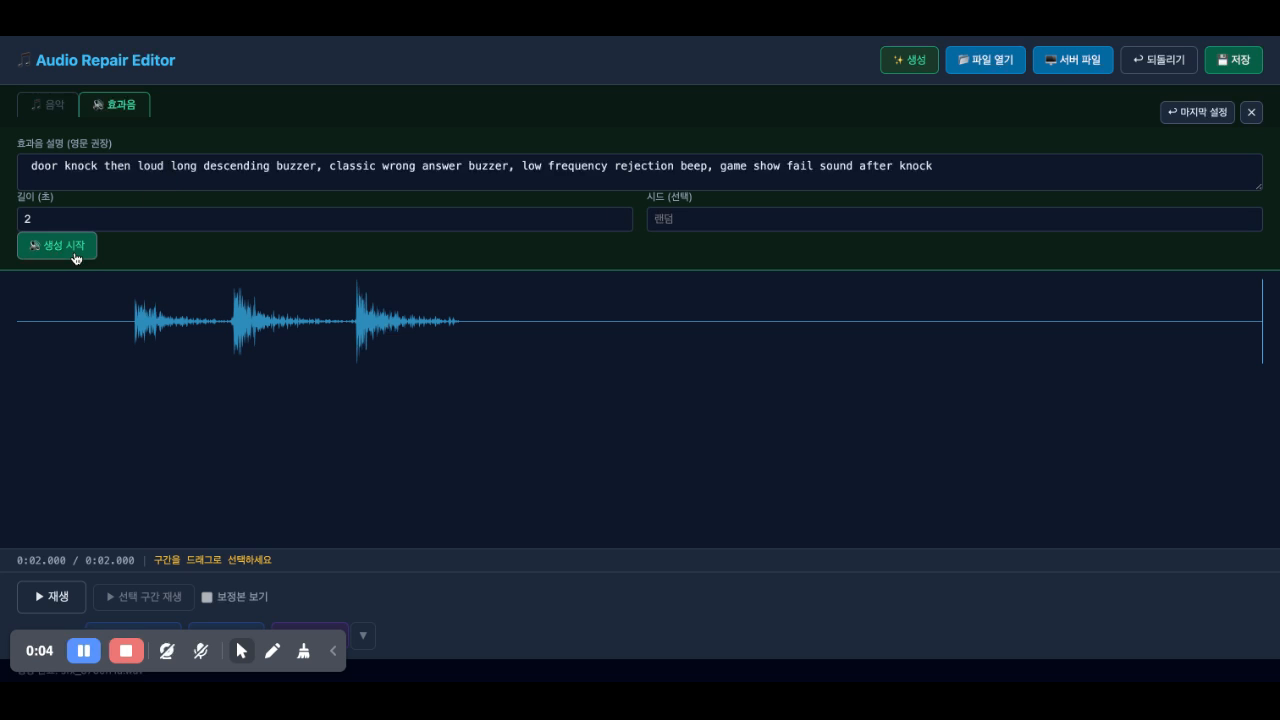Pause the screen recording
This screenshot has height=720, width=1280.
click(84, 651)
